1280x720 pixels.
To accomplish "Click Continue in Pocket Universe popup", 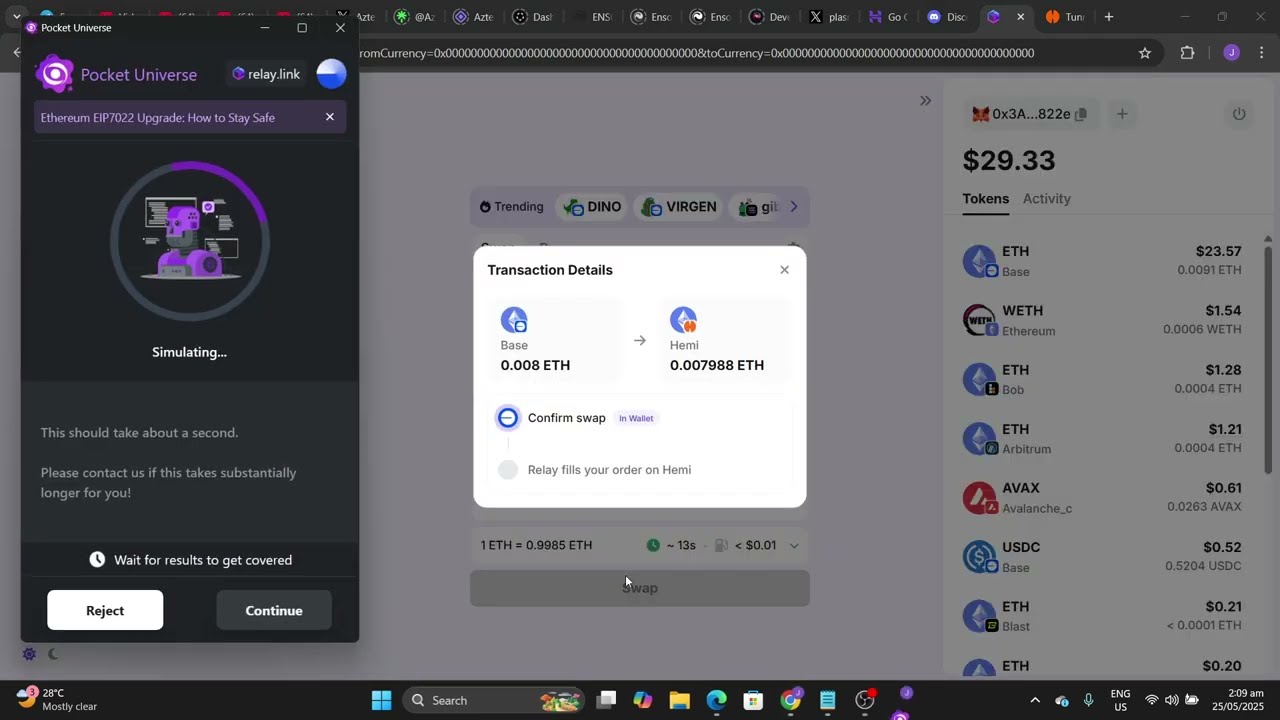I will 274,610.
